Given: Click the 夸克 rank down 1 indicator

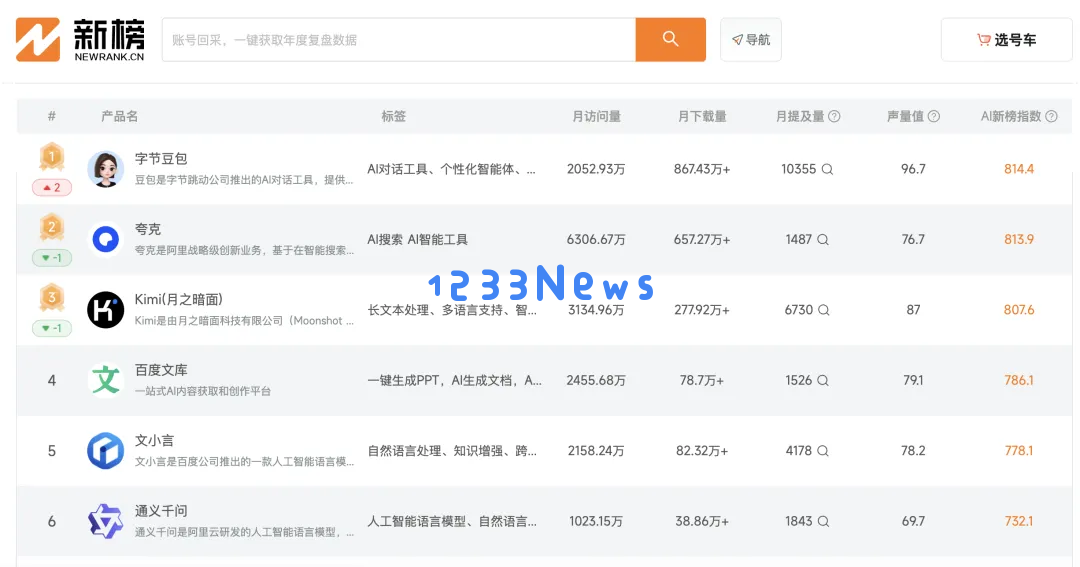Looking at the screenshot, I should (52, 258).
